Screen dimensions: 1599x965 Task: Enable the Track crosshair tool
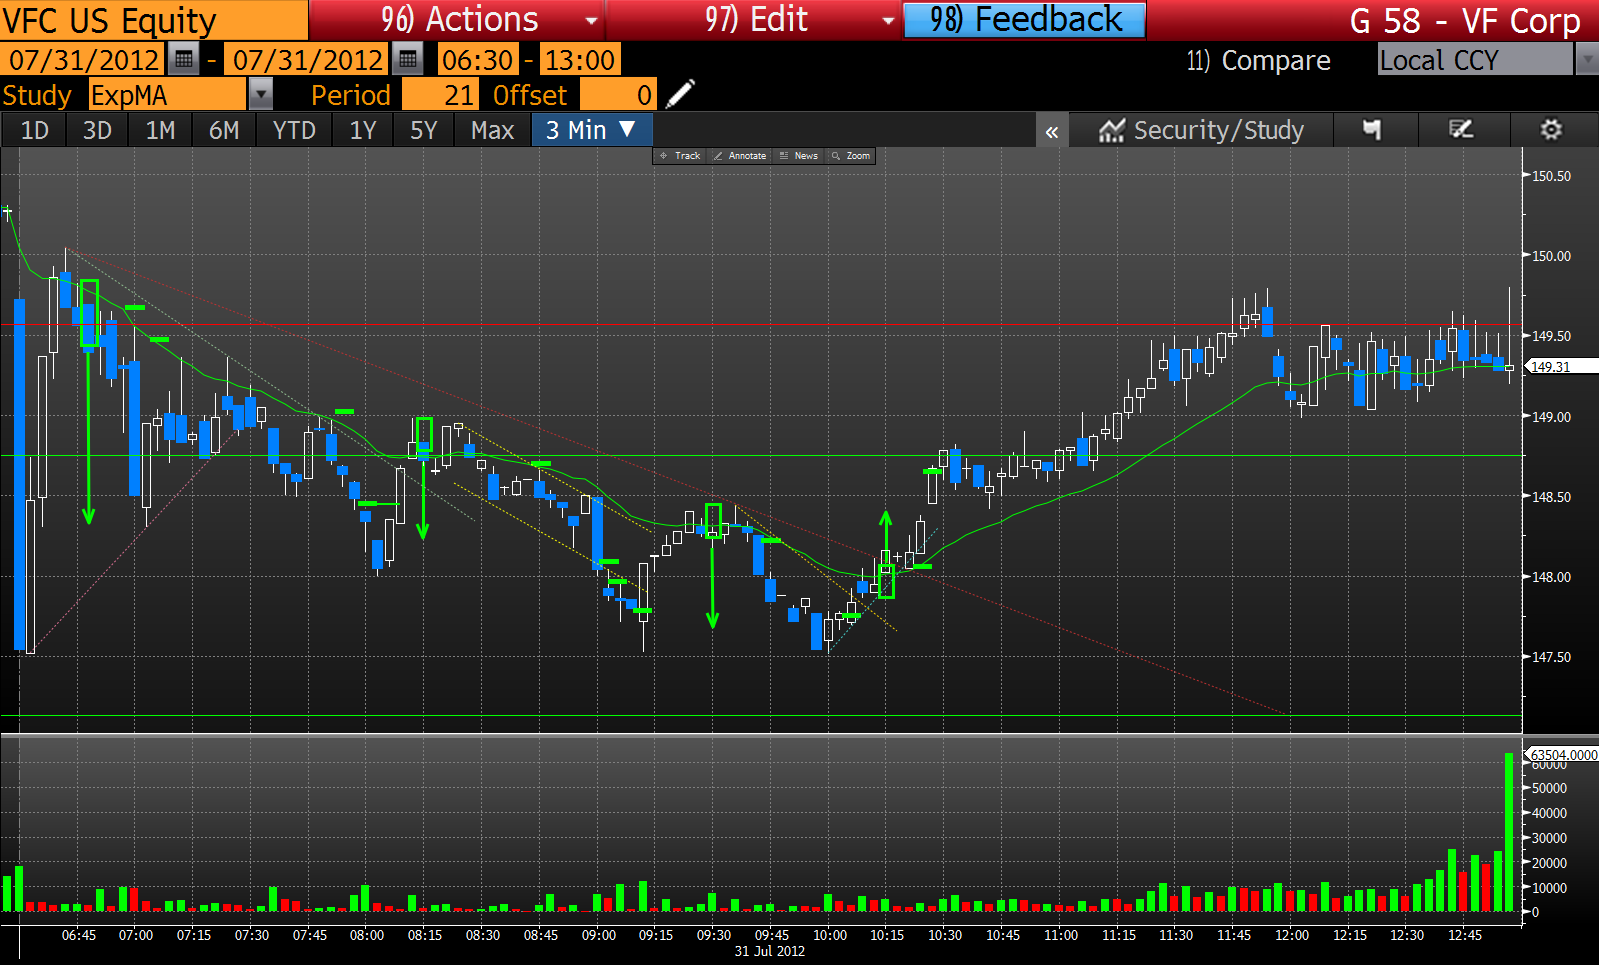coord(680,156)
